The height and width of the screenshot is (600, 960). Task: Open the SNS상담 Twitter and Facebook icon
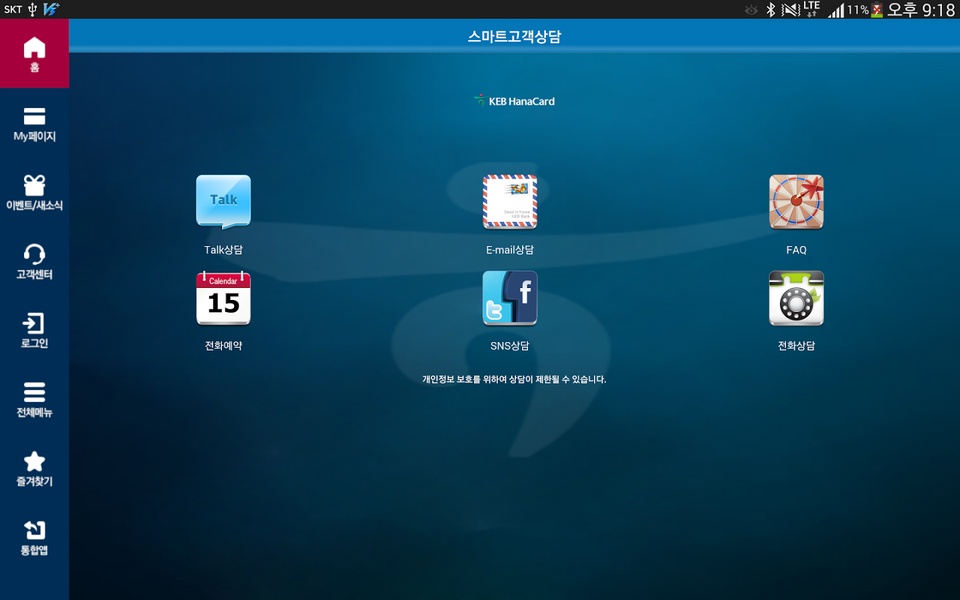pyautogui.click(x=510, y=298)
